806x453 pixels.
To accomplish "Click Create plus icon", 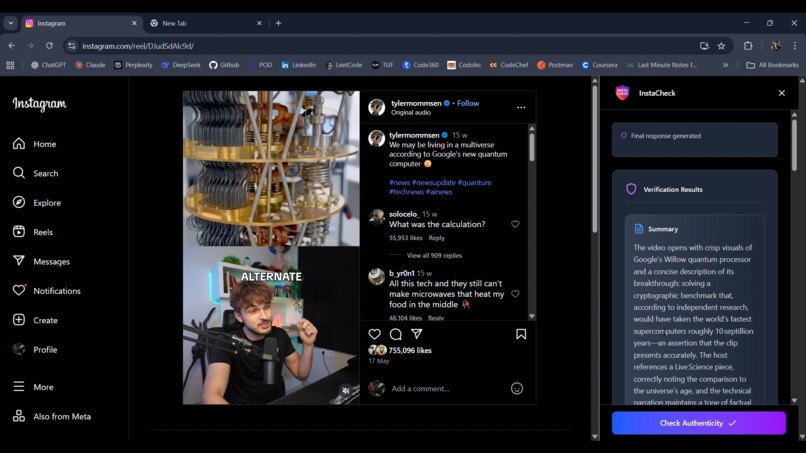I will coord(19,320).
